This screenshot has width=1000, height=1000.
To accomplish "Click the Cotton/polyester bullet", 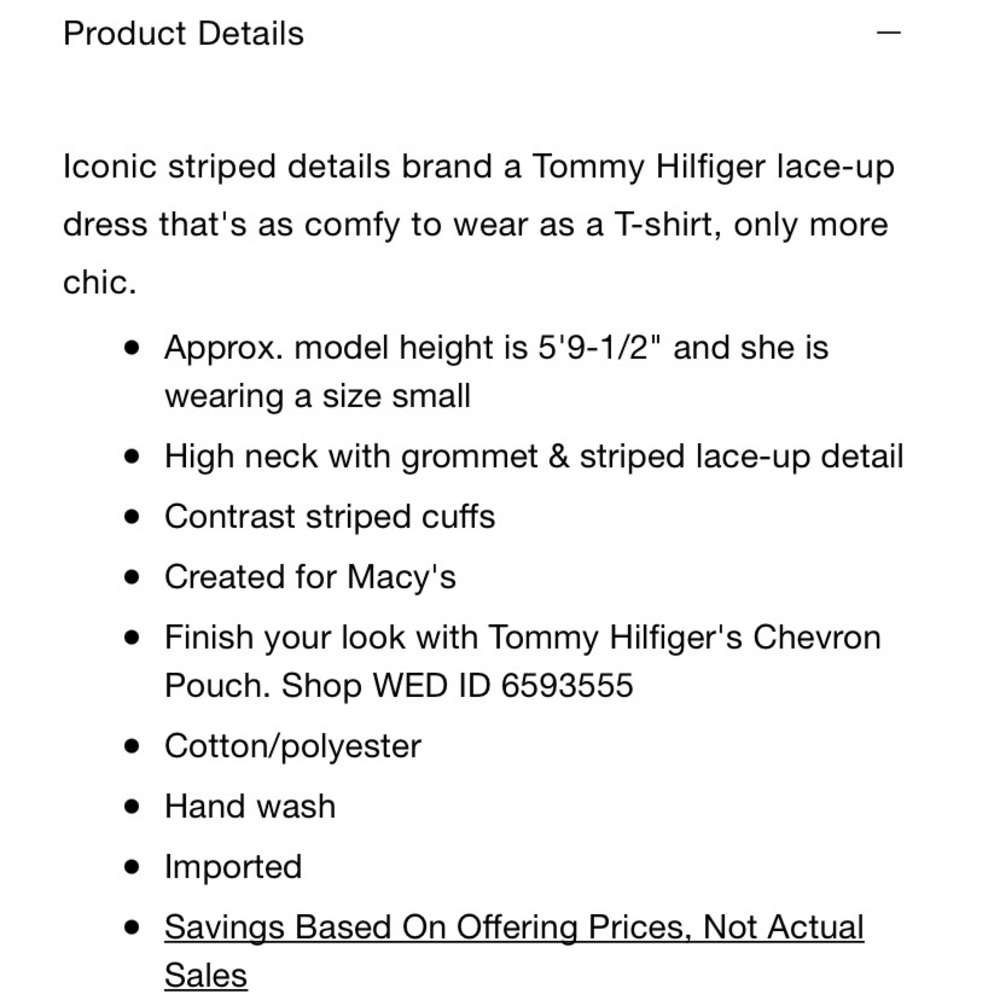I will pyautogui.click(x=293, y=746).
